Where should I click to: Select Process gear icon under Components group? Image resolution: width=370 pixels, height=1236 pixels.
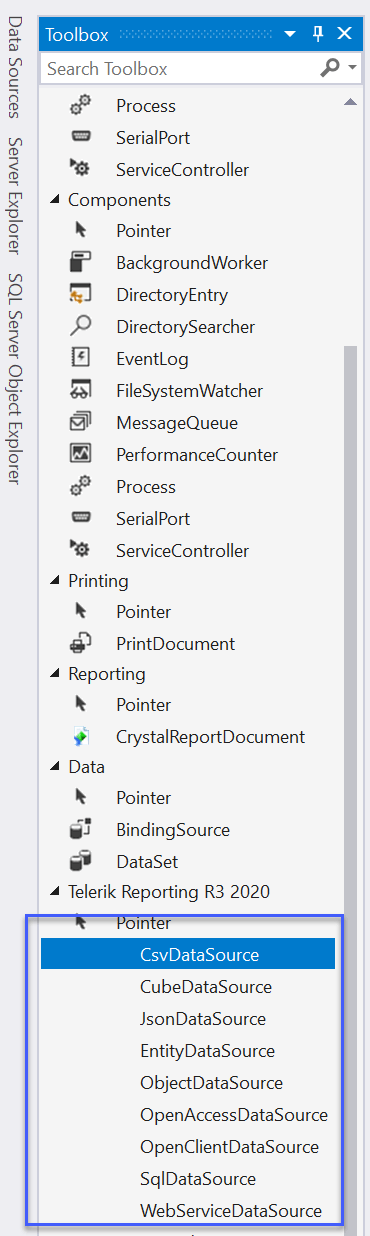[x=81, y=487]
